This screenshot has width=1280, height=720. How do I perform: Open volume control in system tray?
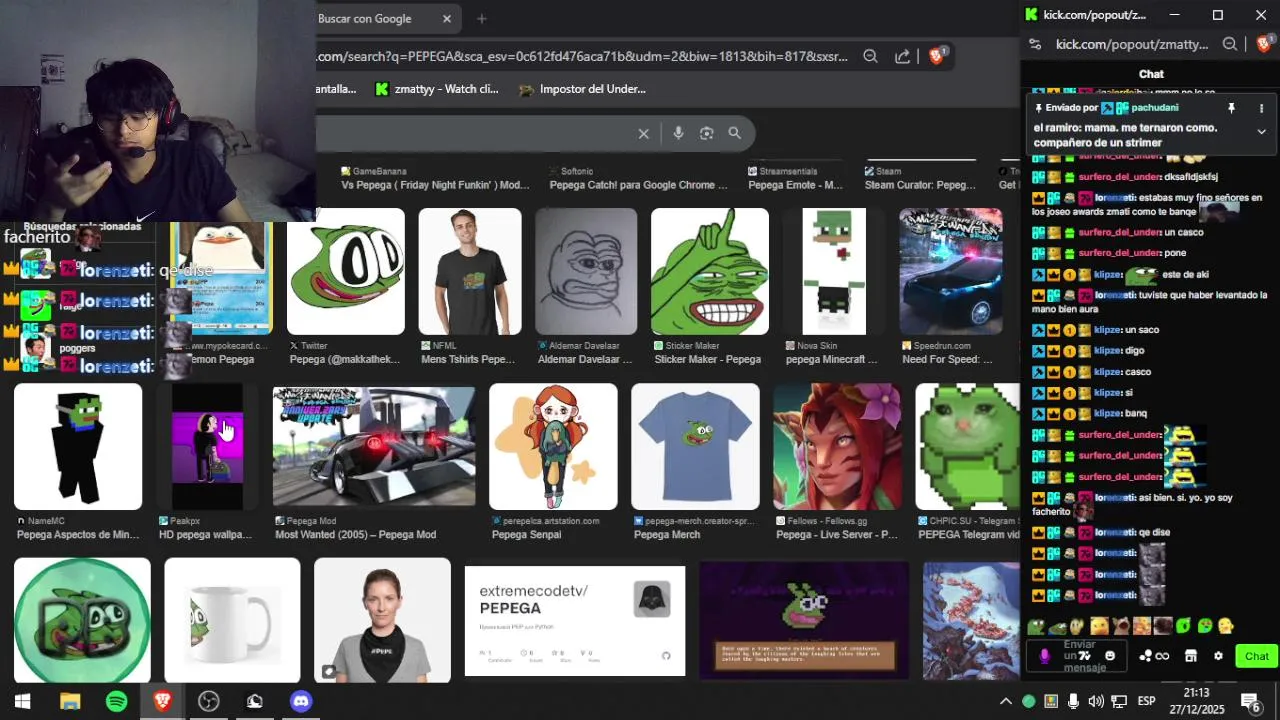[x=1096, y=701]
